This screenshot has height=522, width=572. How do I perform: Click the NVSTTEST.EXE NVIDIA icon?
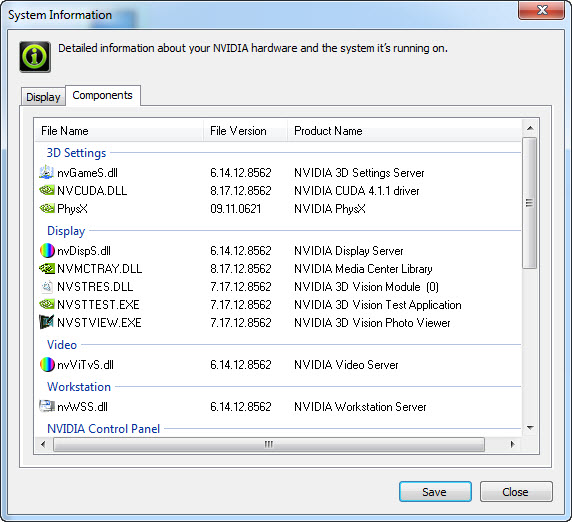tap(46, 304)
